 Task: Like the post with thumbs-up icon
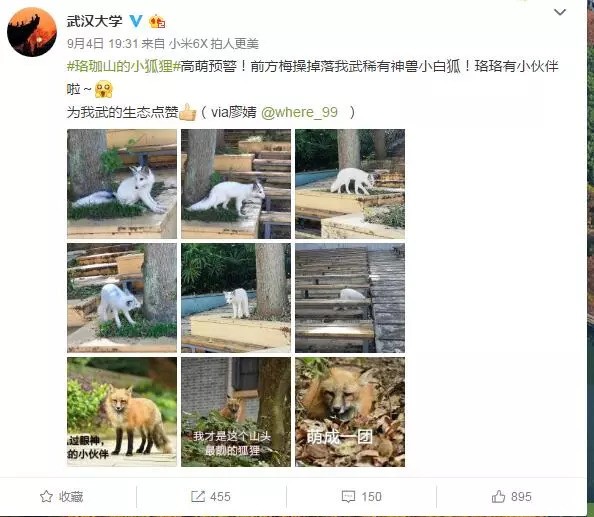point(498,496)
